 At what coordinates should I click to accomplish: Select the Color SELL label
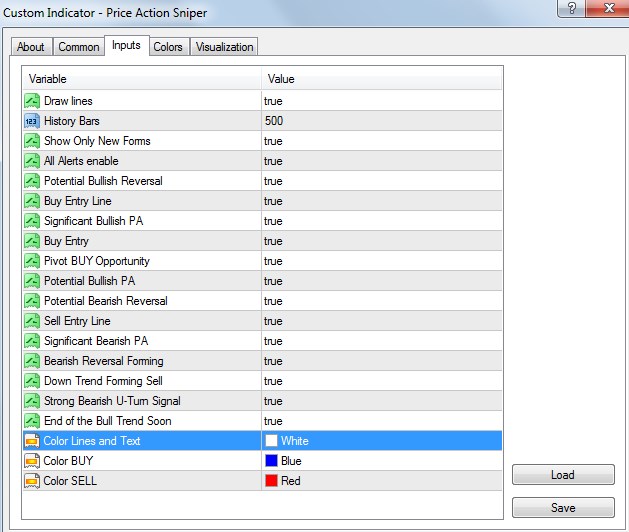(x=70, y=481)
